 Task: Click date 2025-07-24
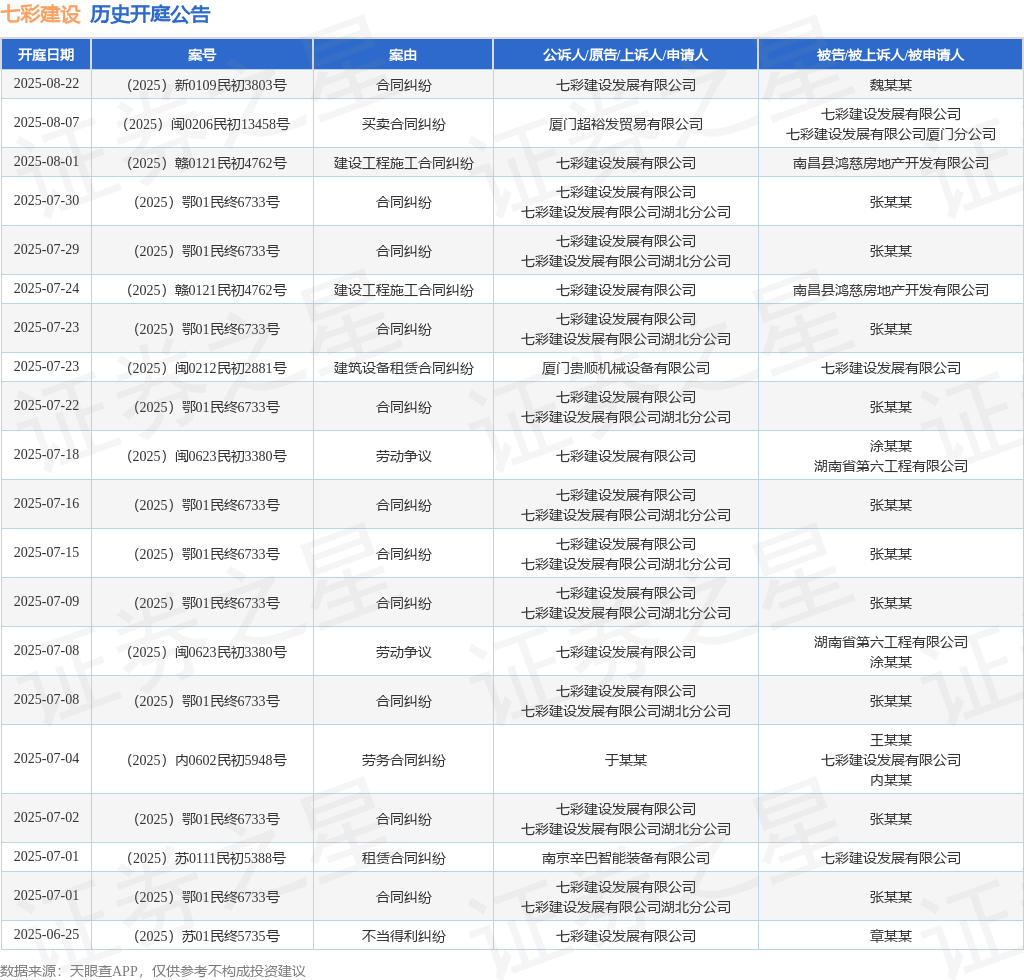(x=46, y=289)
